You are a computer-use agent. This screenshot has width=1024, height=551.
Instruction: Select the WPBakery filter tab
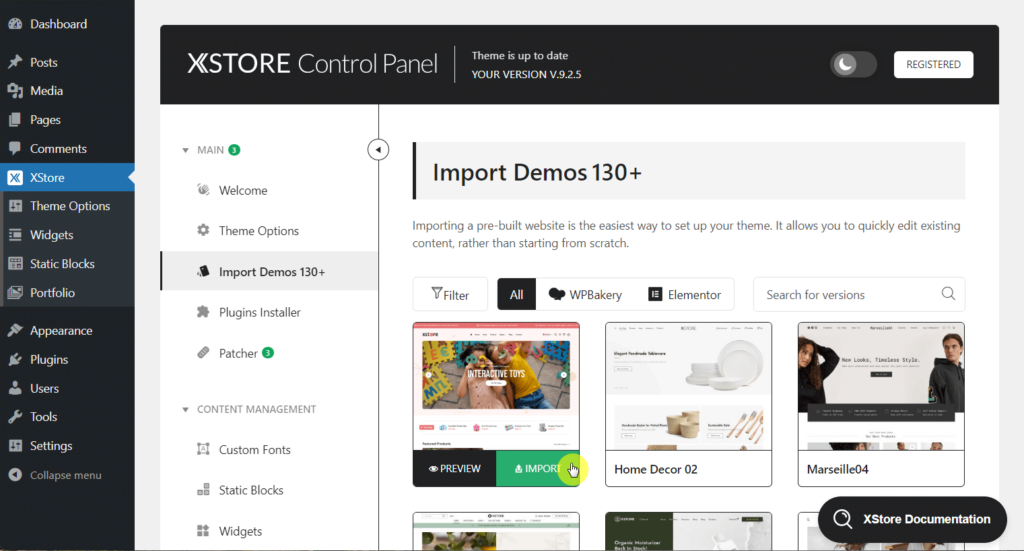(585, 294)
